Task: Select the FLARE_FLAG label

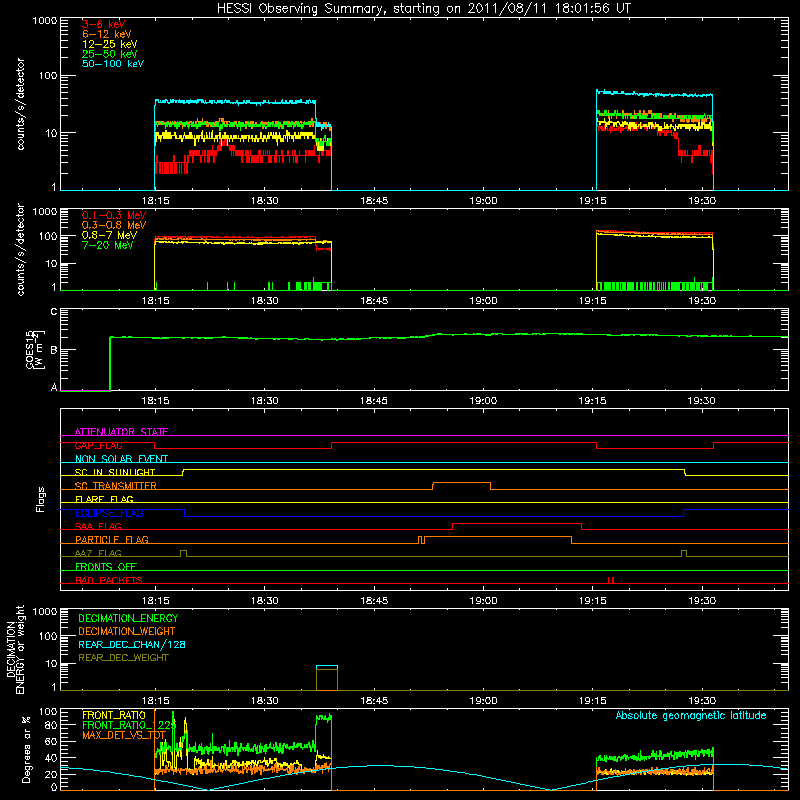Action: point(104,499)
